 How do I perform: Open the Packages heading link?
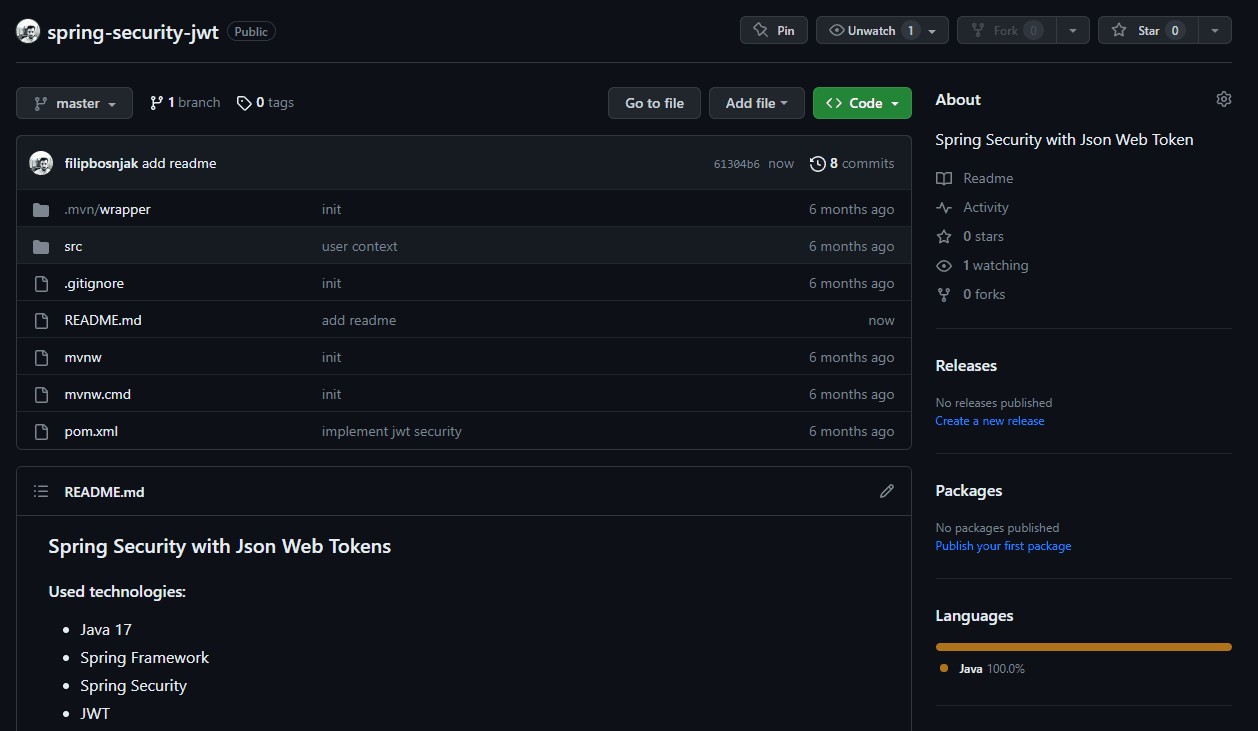(969, 490)
